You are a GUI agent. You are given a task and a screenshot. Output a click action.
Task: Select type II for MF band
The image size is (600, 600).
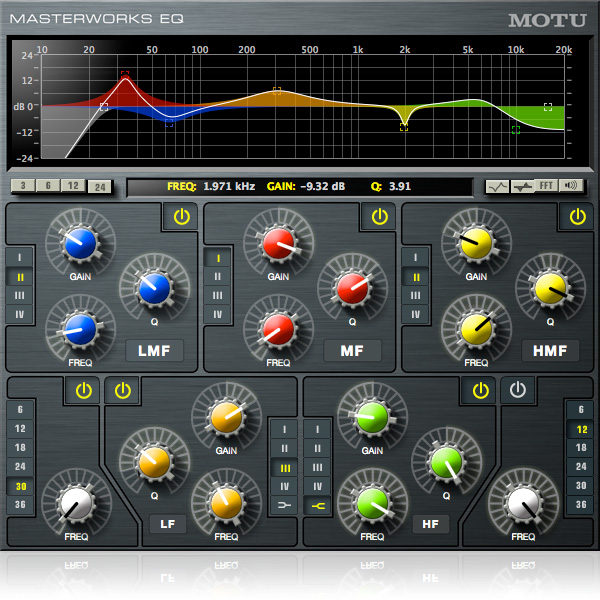(218, 276)
